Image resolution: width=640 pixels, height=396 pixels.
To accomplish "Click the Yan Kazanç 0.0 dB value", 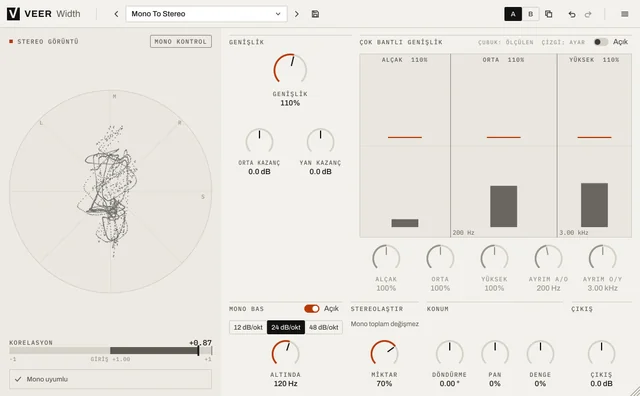I will pyautogui.click(x=320, y=172).
